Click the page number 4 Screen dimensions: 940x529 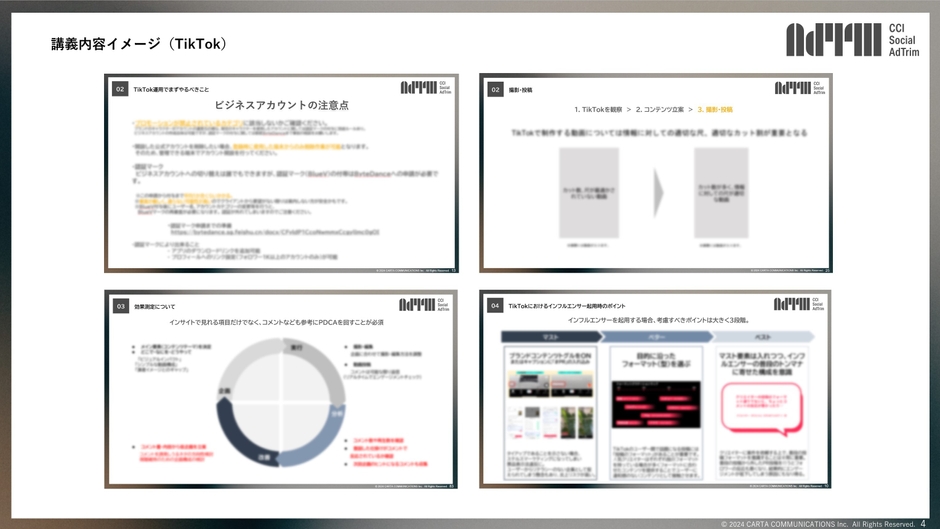click(923, 524)
